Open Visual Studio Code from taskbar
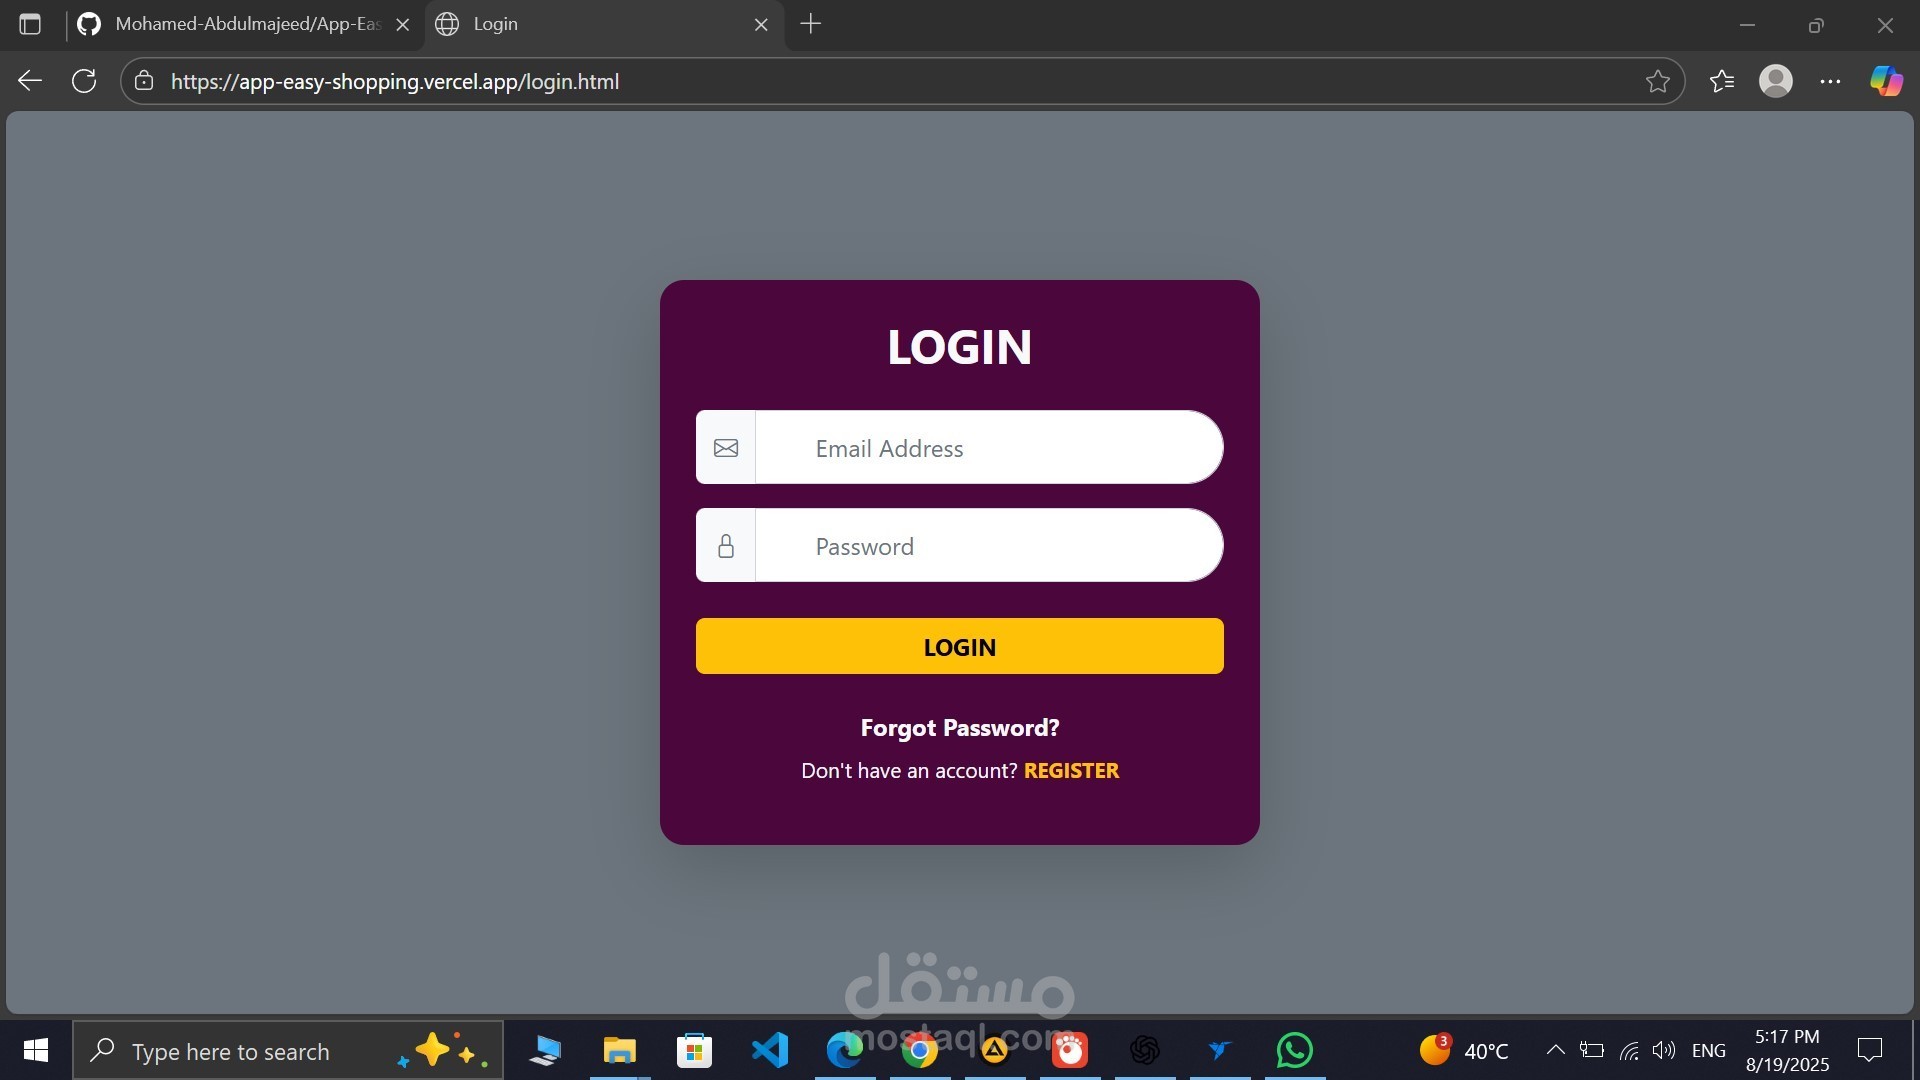Viewport: 1920px width, 1080px height. (x=769, y=1050)
